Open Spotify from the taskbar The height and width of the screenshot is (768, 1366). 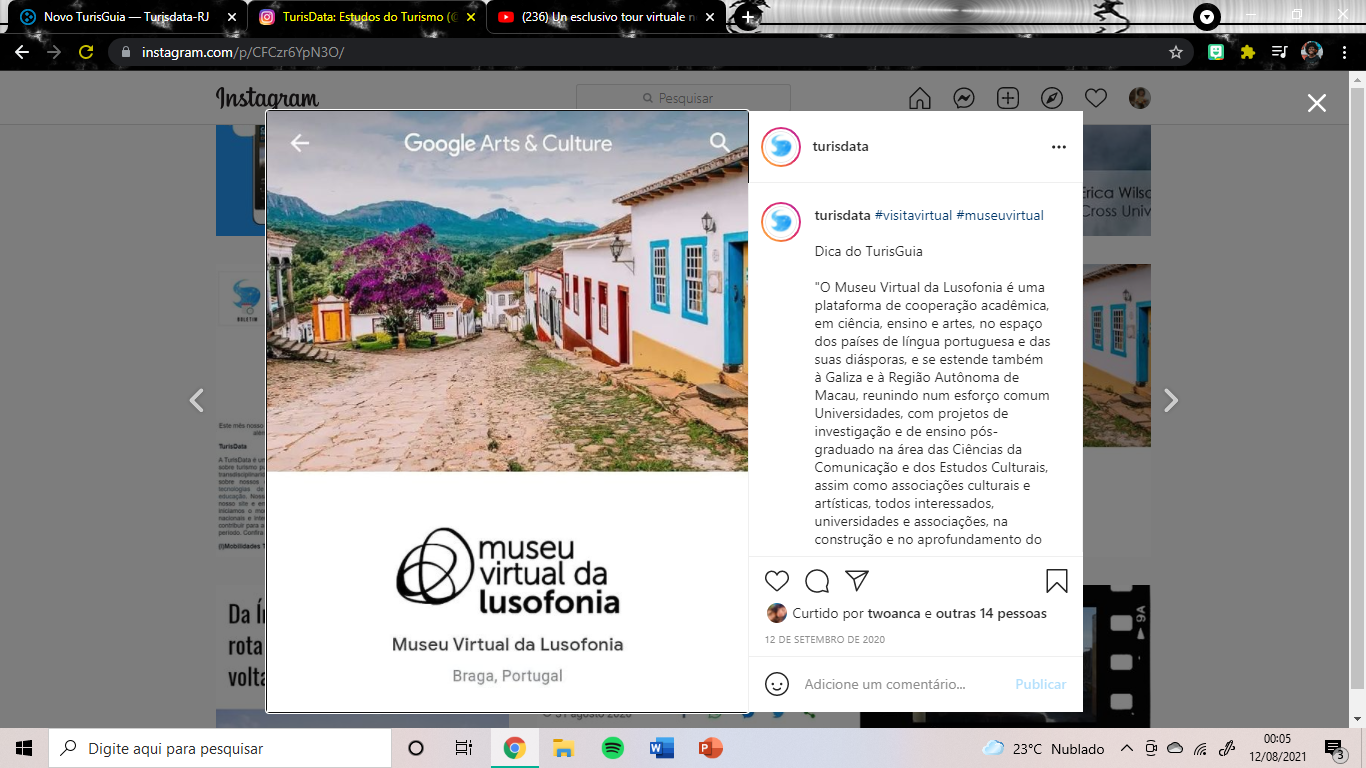click(613, 748)
